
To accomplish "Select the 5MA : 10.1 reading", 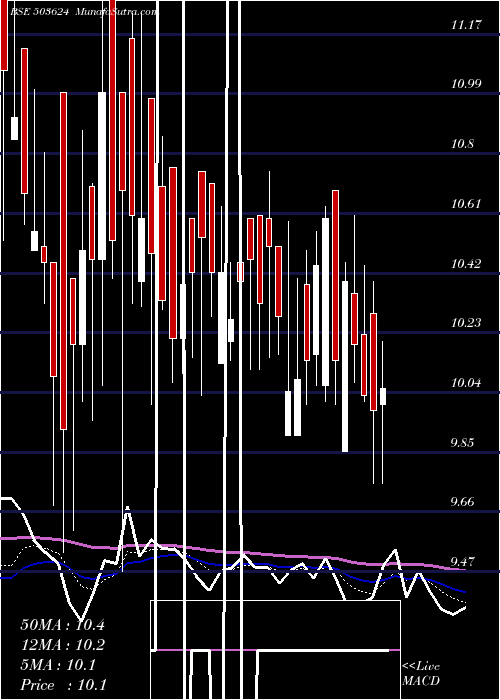I will [58, 665].
